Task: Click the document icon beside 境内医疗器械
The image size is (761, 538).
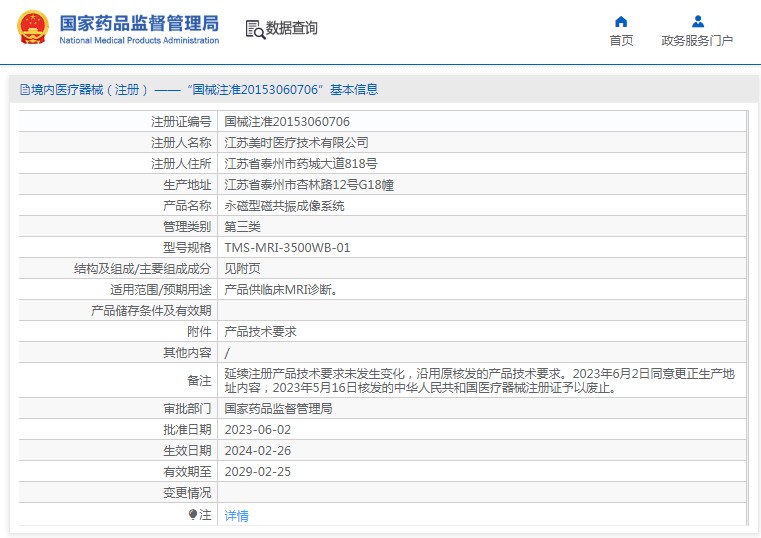Action: 24,90
